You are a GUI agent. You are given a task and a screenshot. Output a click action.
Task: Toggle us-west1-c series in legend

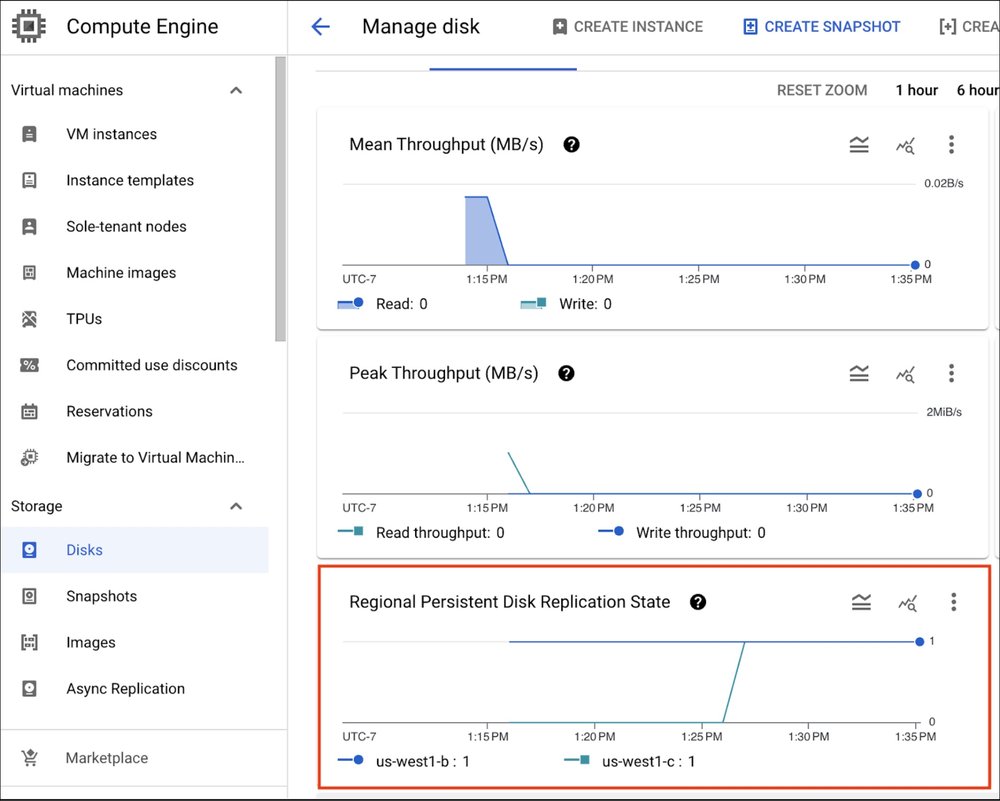tap(630, 761)
